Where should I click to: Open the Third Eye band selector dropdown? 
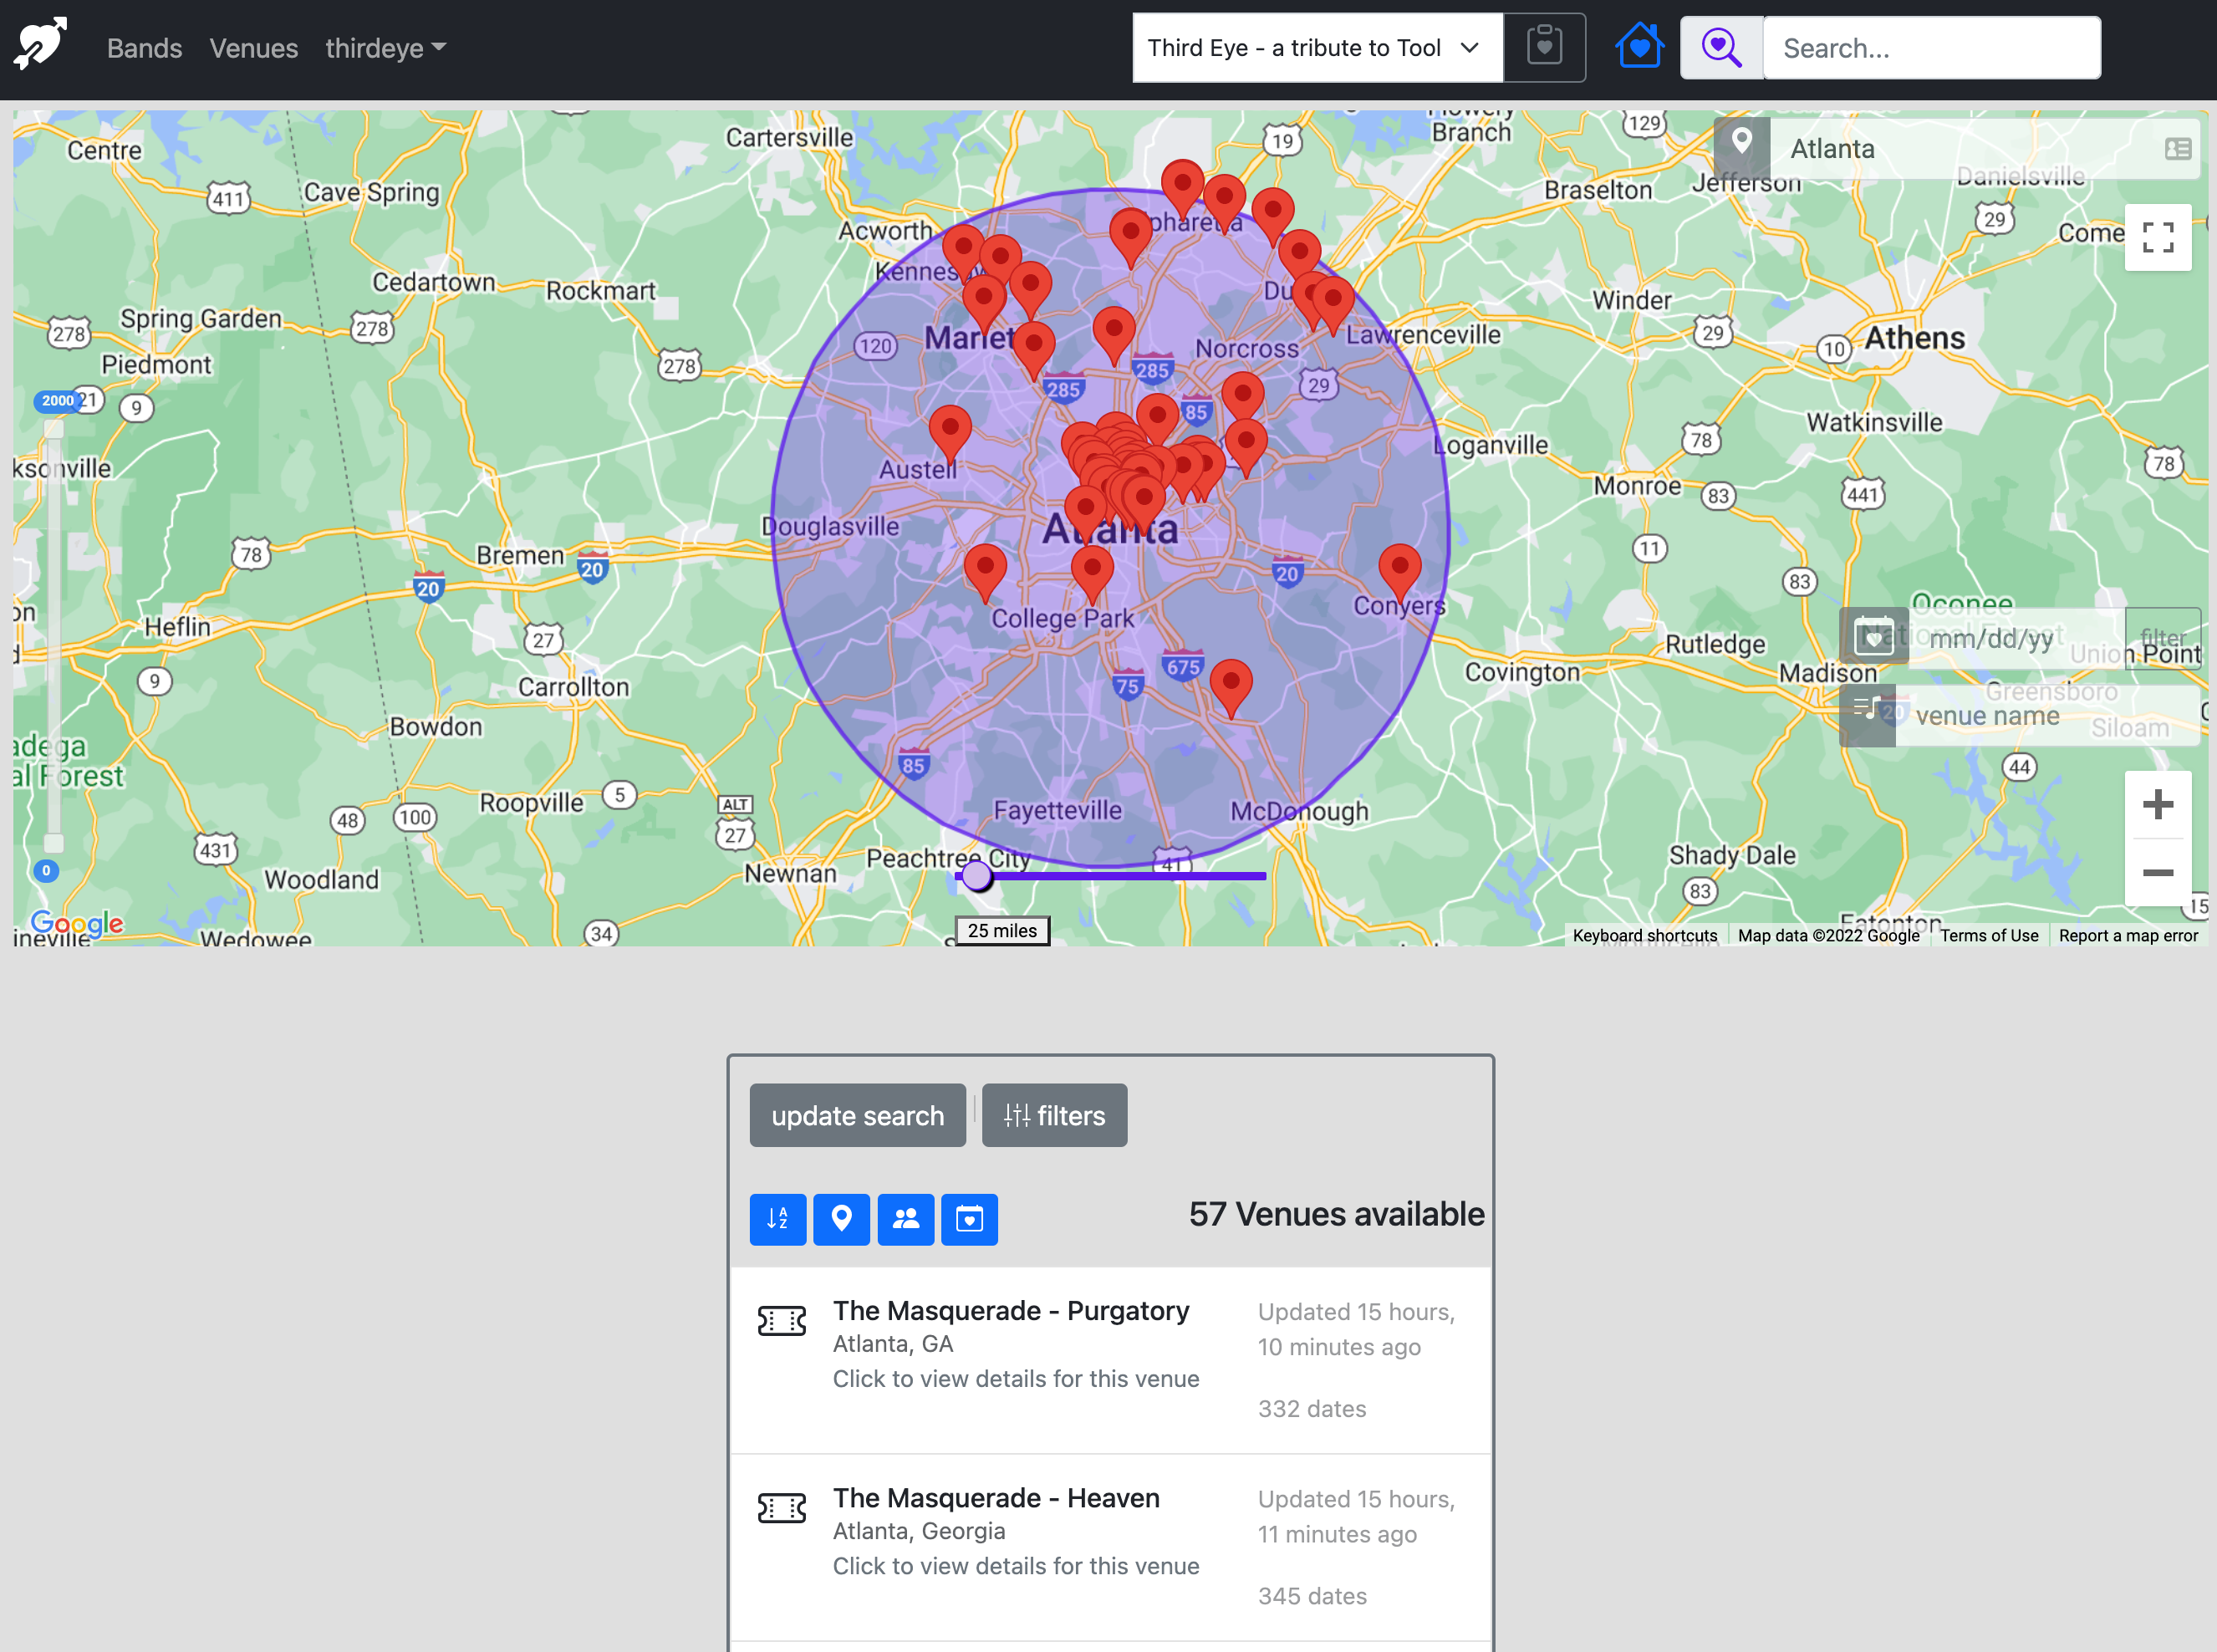(1317, 47)
